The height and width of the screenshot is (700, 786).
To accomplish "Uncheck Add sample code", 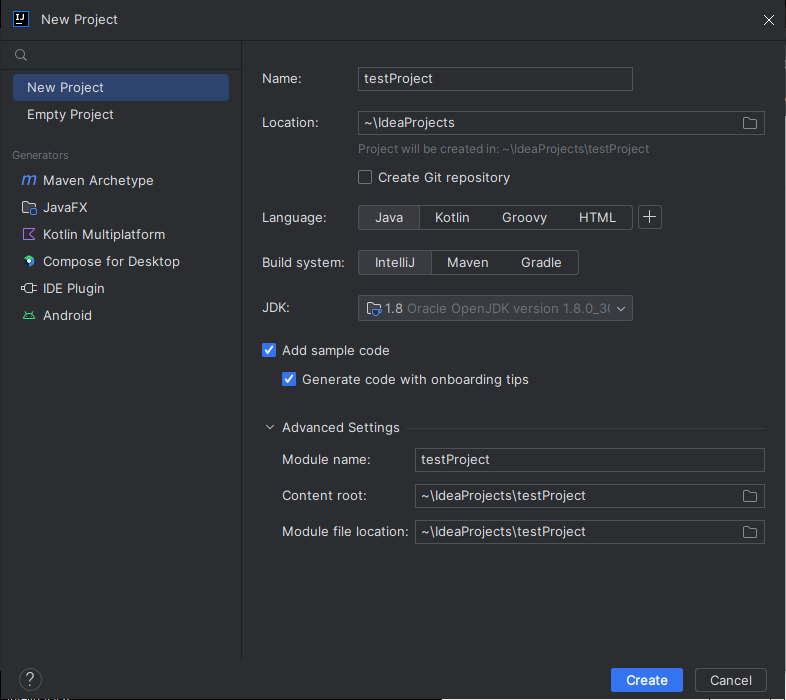I will pyautogui.click(x=269, y=351).
